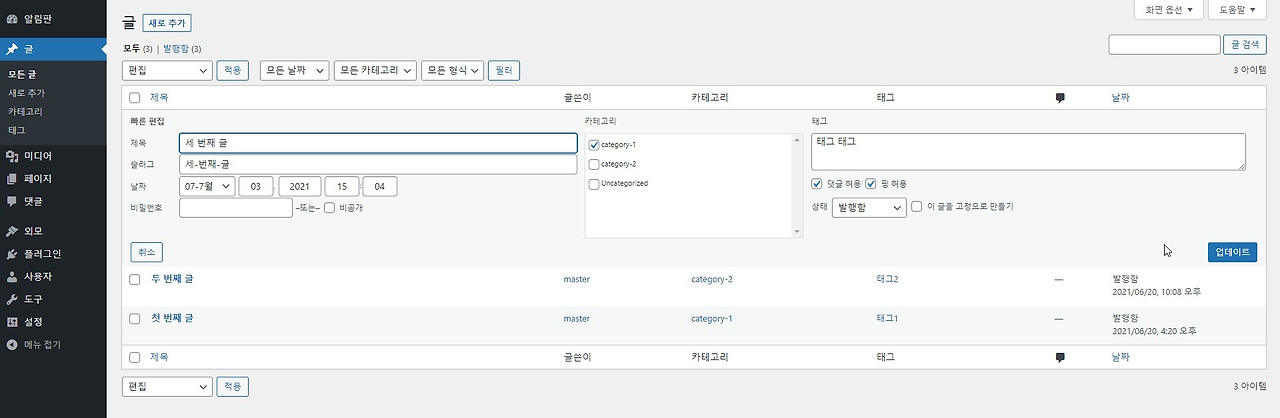This screenshot has height=418, width=1280.
Task: Click 취소 cancel button
Action: tap(146, 252)
